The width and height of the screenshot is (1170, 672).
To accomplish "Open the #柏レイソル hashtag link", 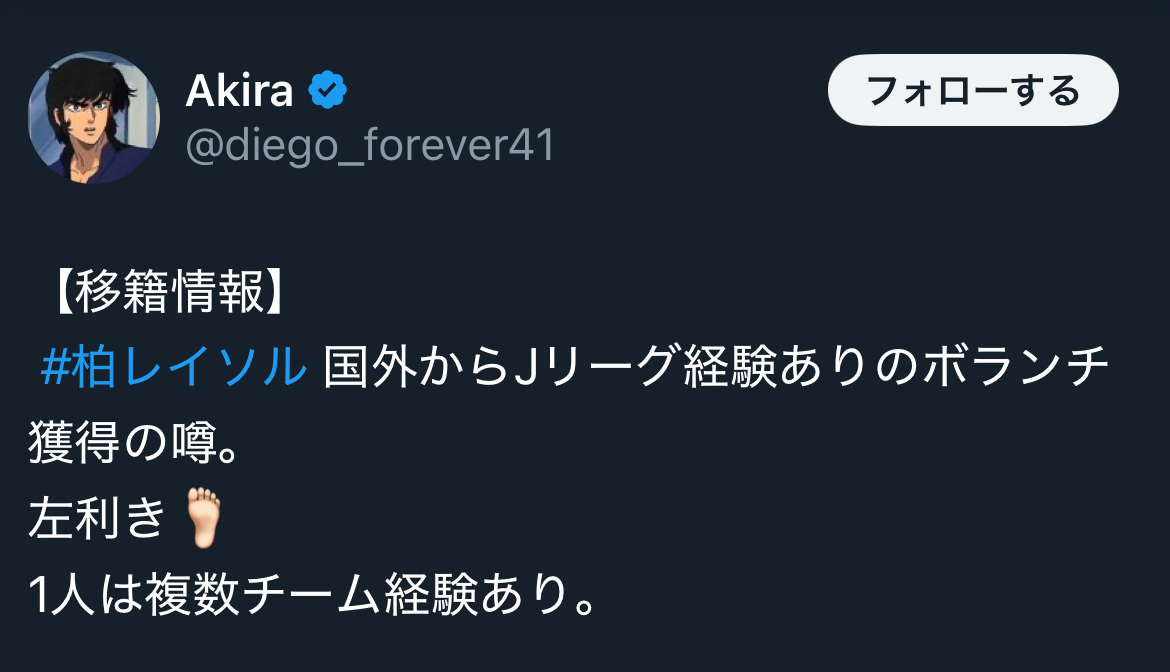I will (x=174, y=366).
